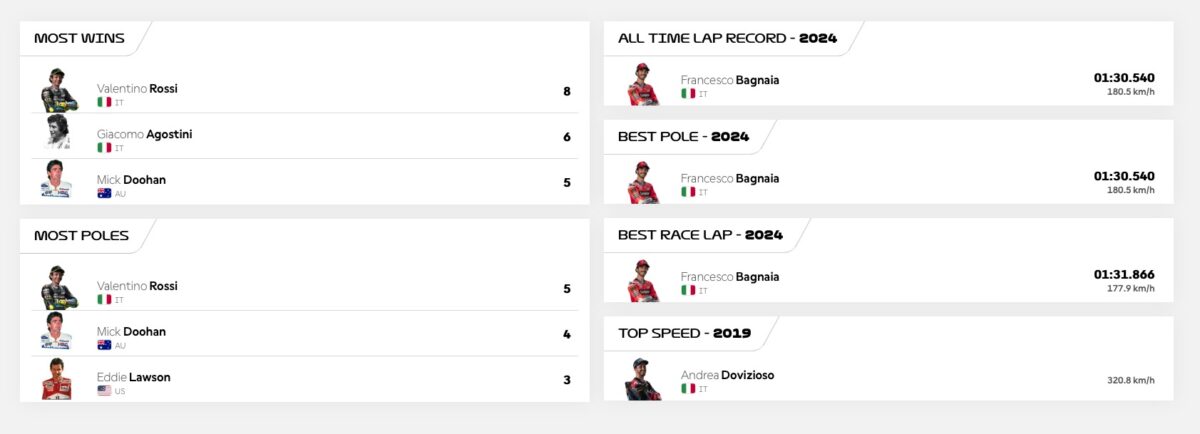Screen dimensions: 1200x434
Task: Click Italian flag in Best Pole card
Action: click(688, 192)
